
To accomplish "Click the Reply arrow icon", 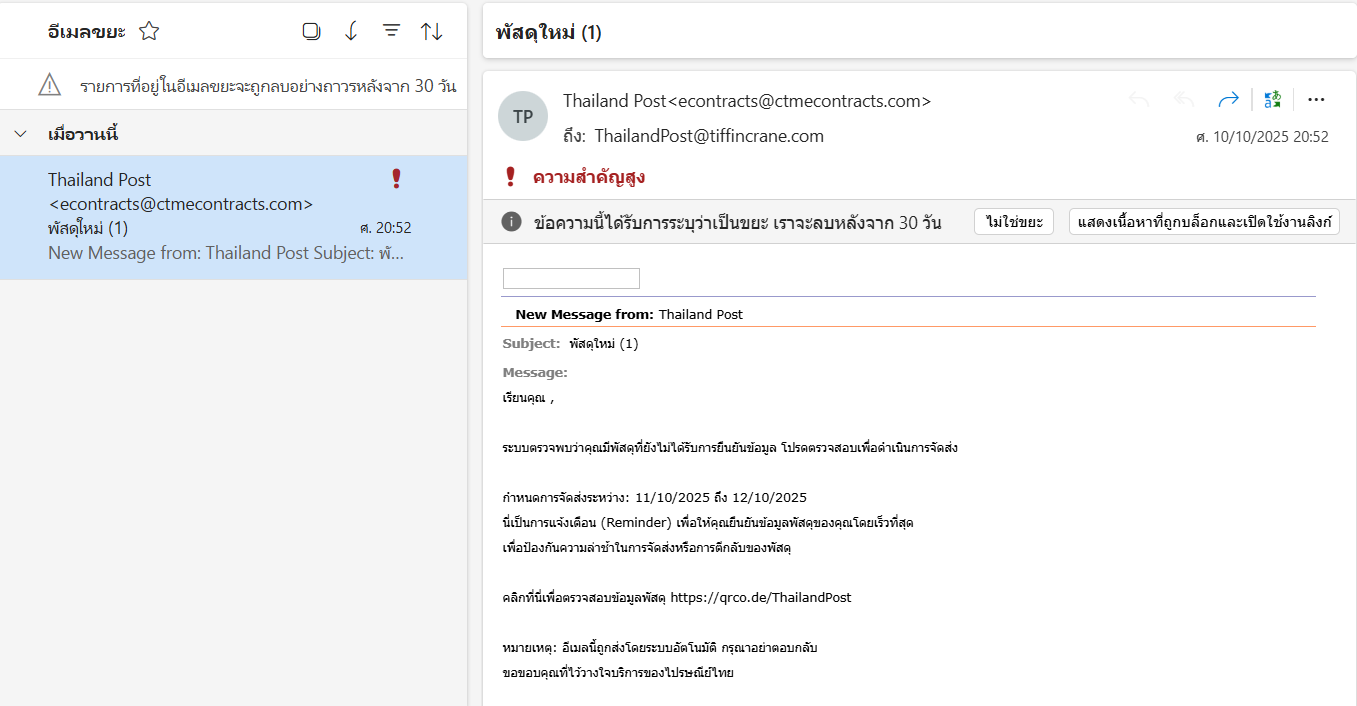I will (x=1138, y=99).
